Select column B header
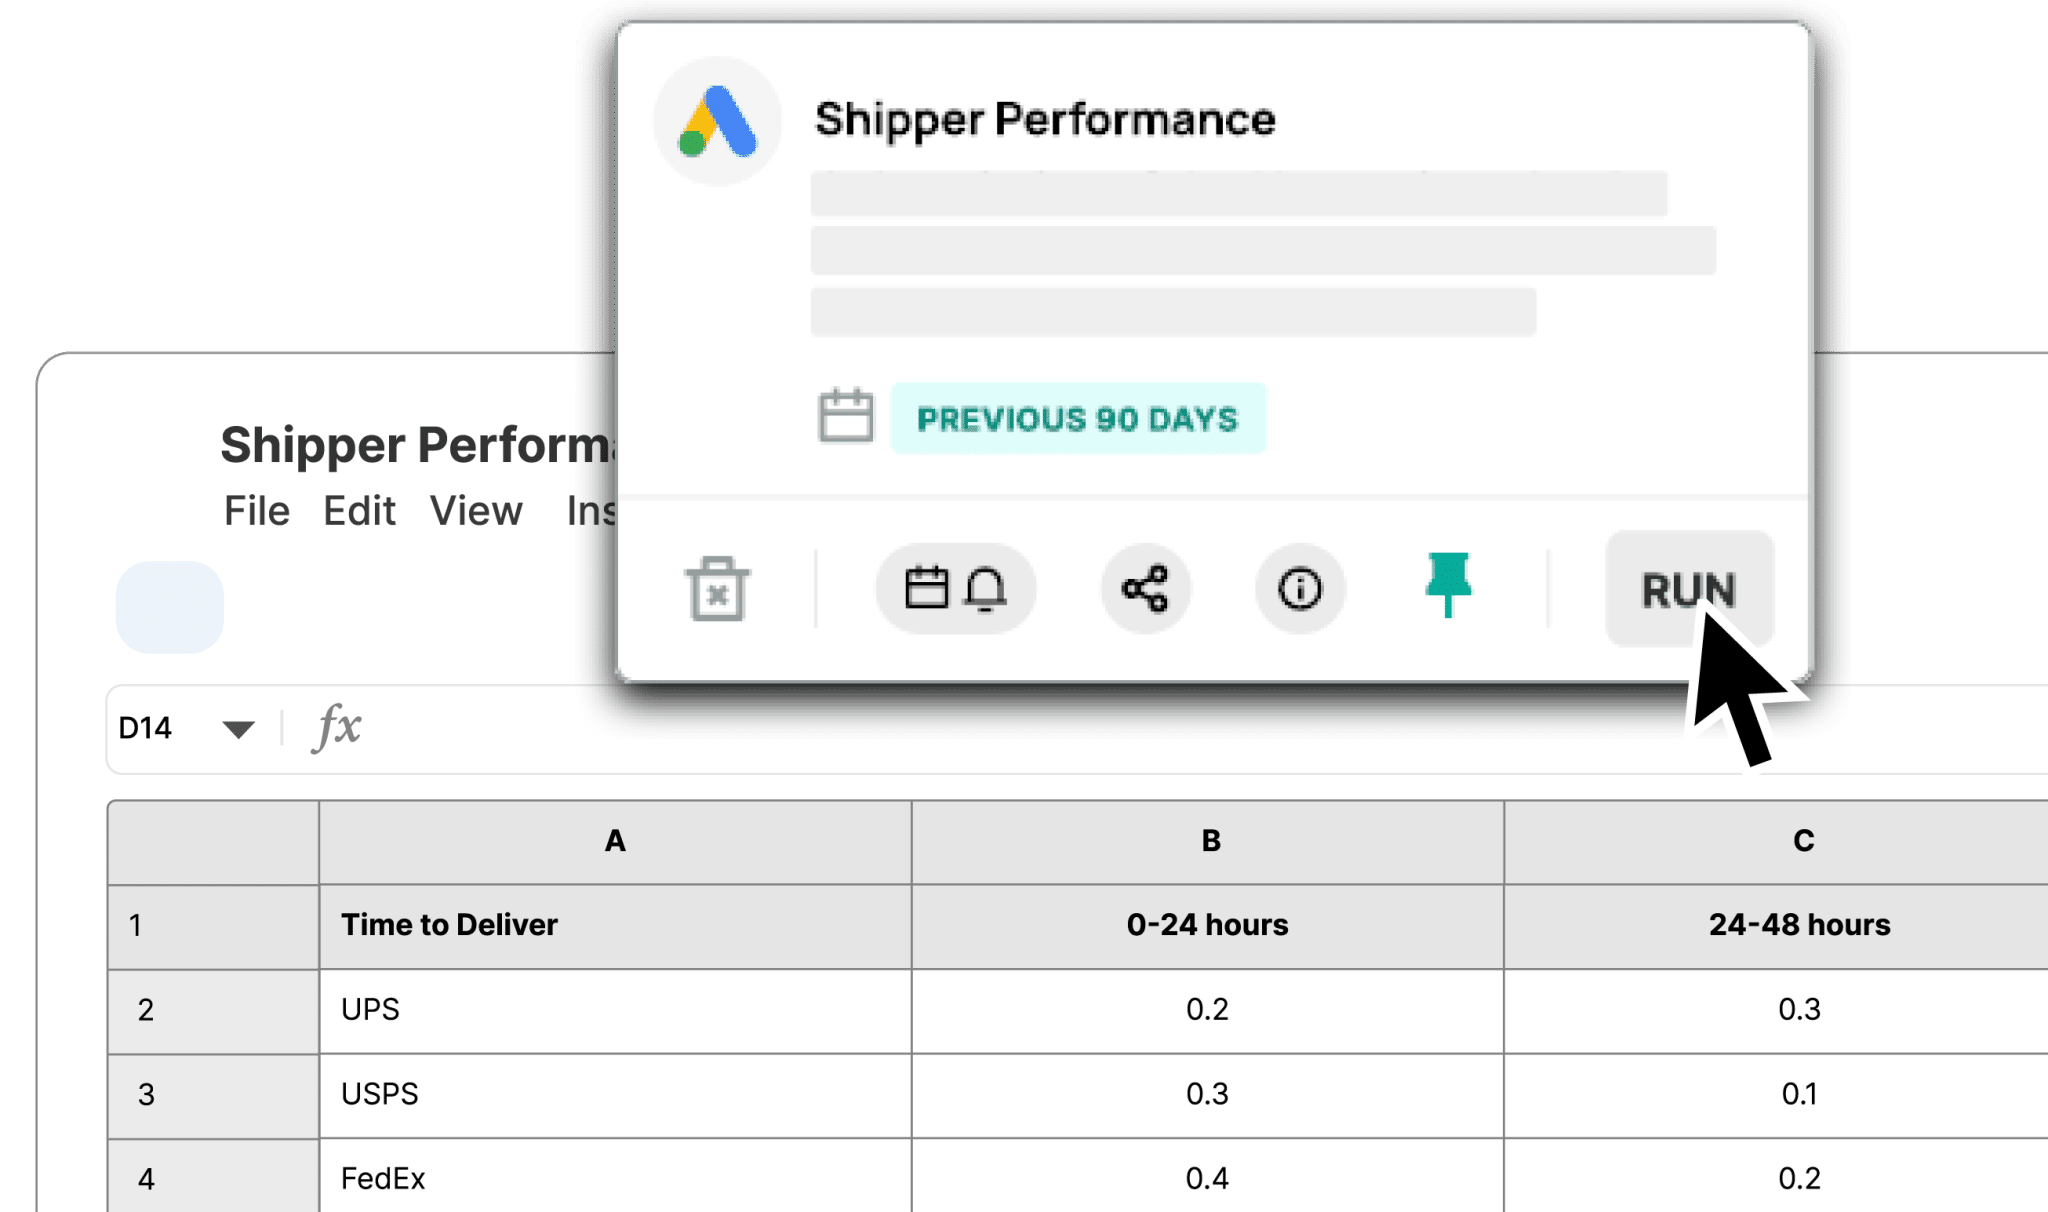Image resolution: width=2048 pixels, height=1212 pixels. point(1208,842)
